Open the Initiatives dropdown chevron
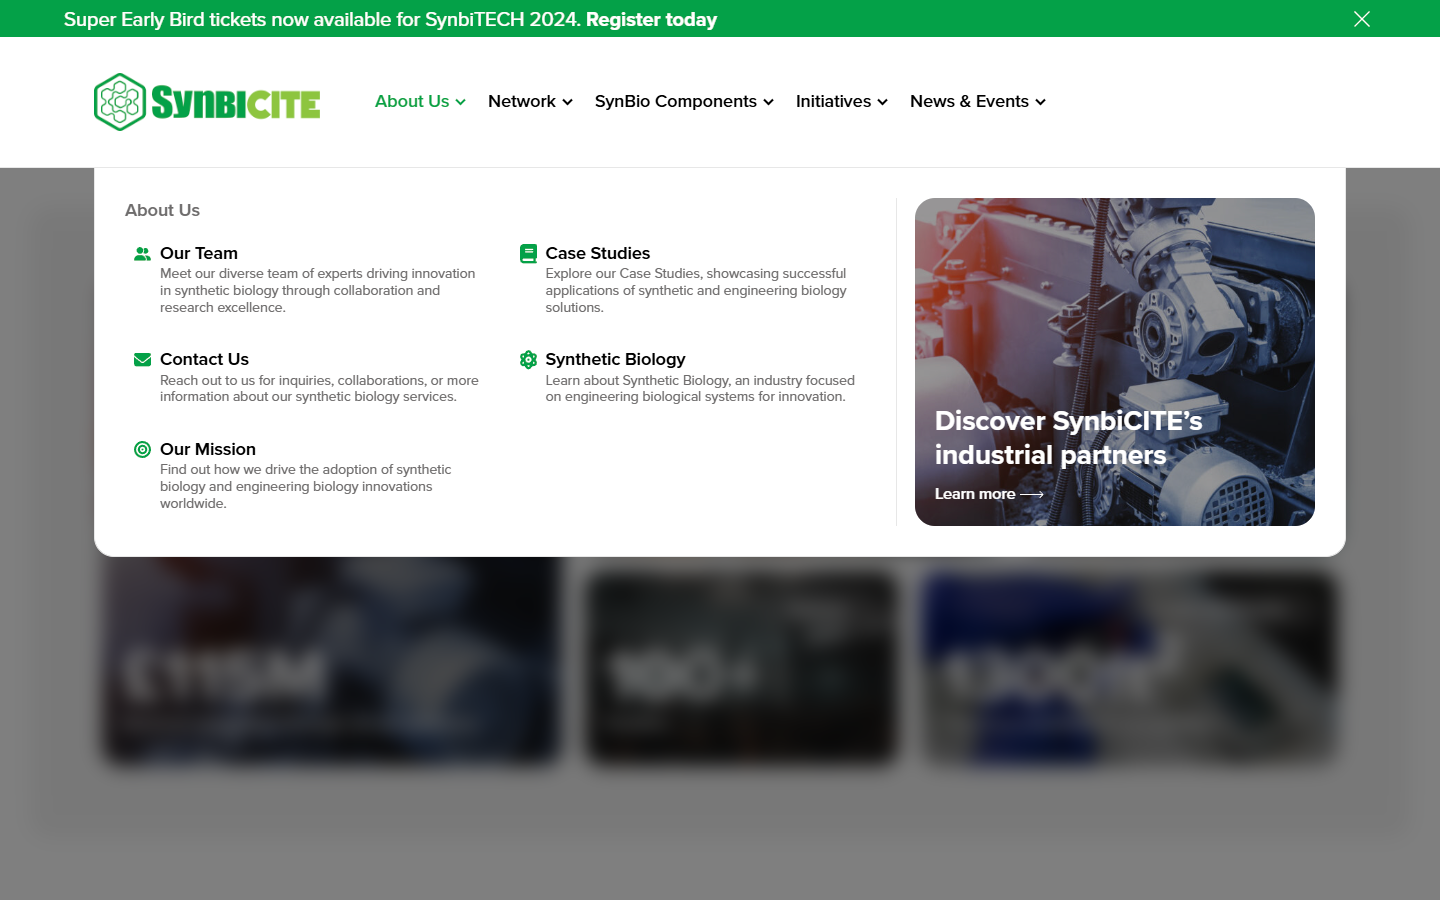Screen dimensions: 1440x900 pos(883,102)
